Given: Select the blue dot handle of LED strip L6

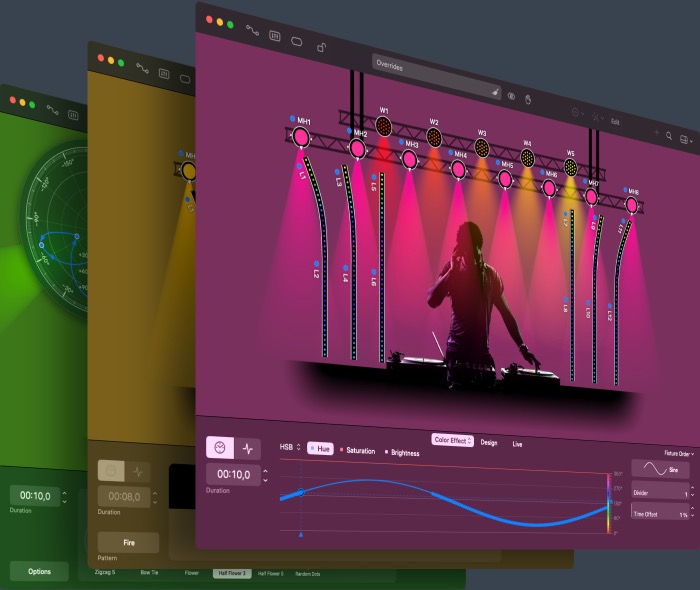Looking at the screenshot, I should pos(374,272).
